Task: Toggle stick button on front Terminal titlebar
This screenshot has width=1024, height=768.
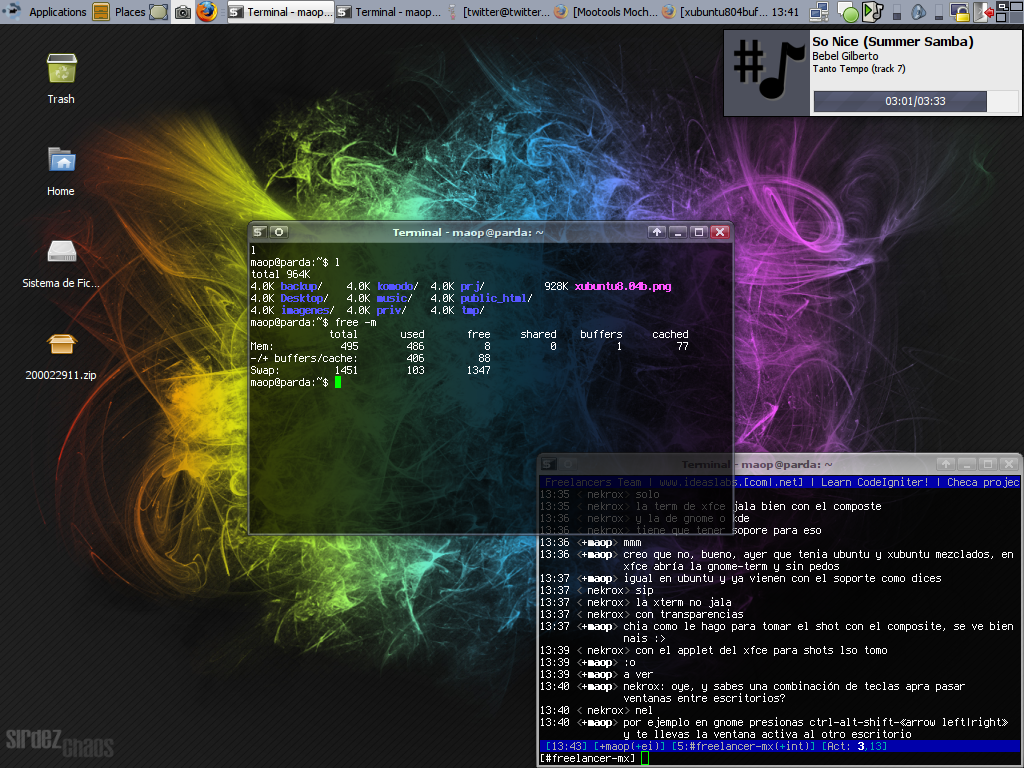Action: (x=279, y=232)
